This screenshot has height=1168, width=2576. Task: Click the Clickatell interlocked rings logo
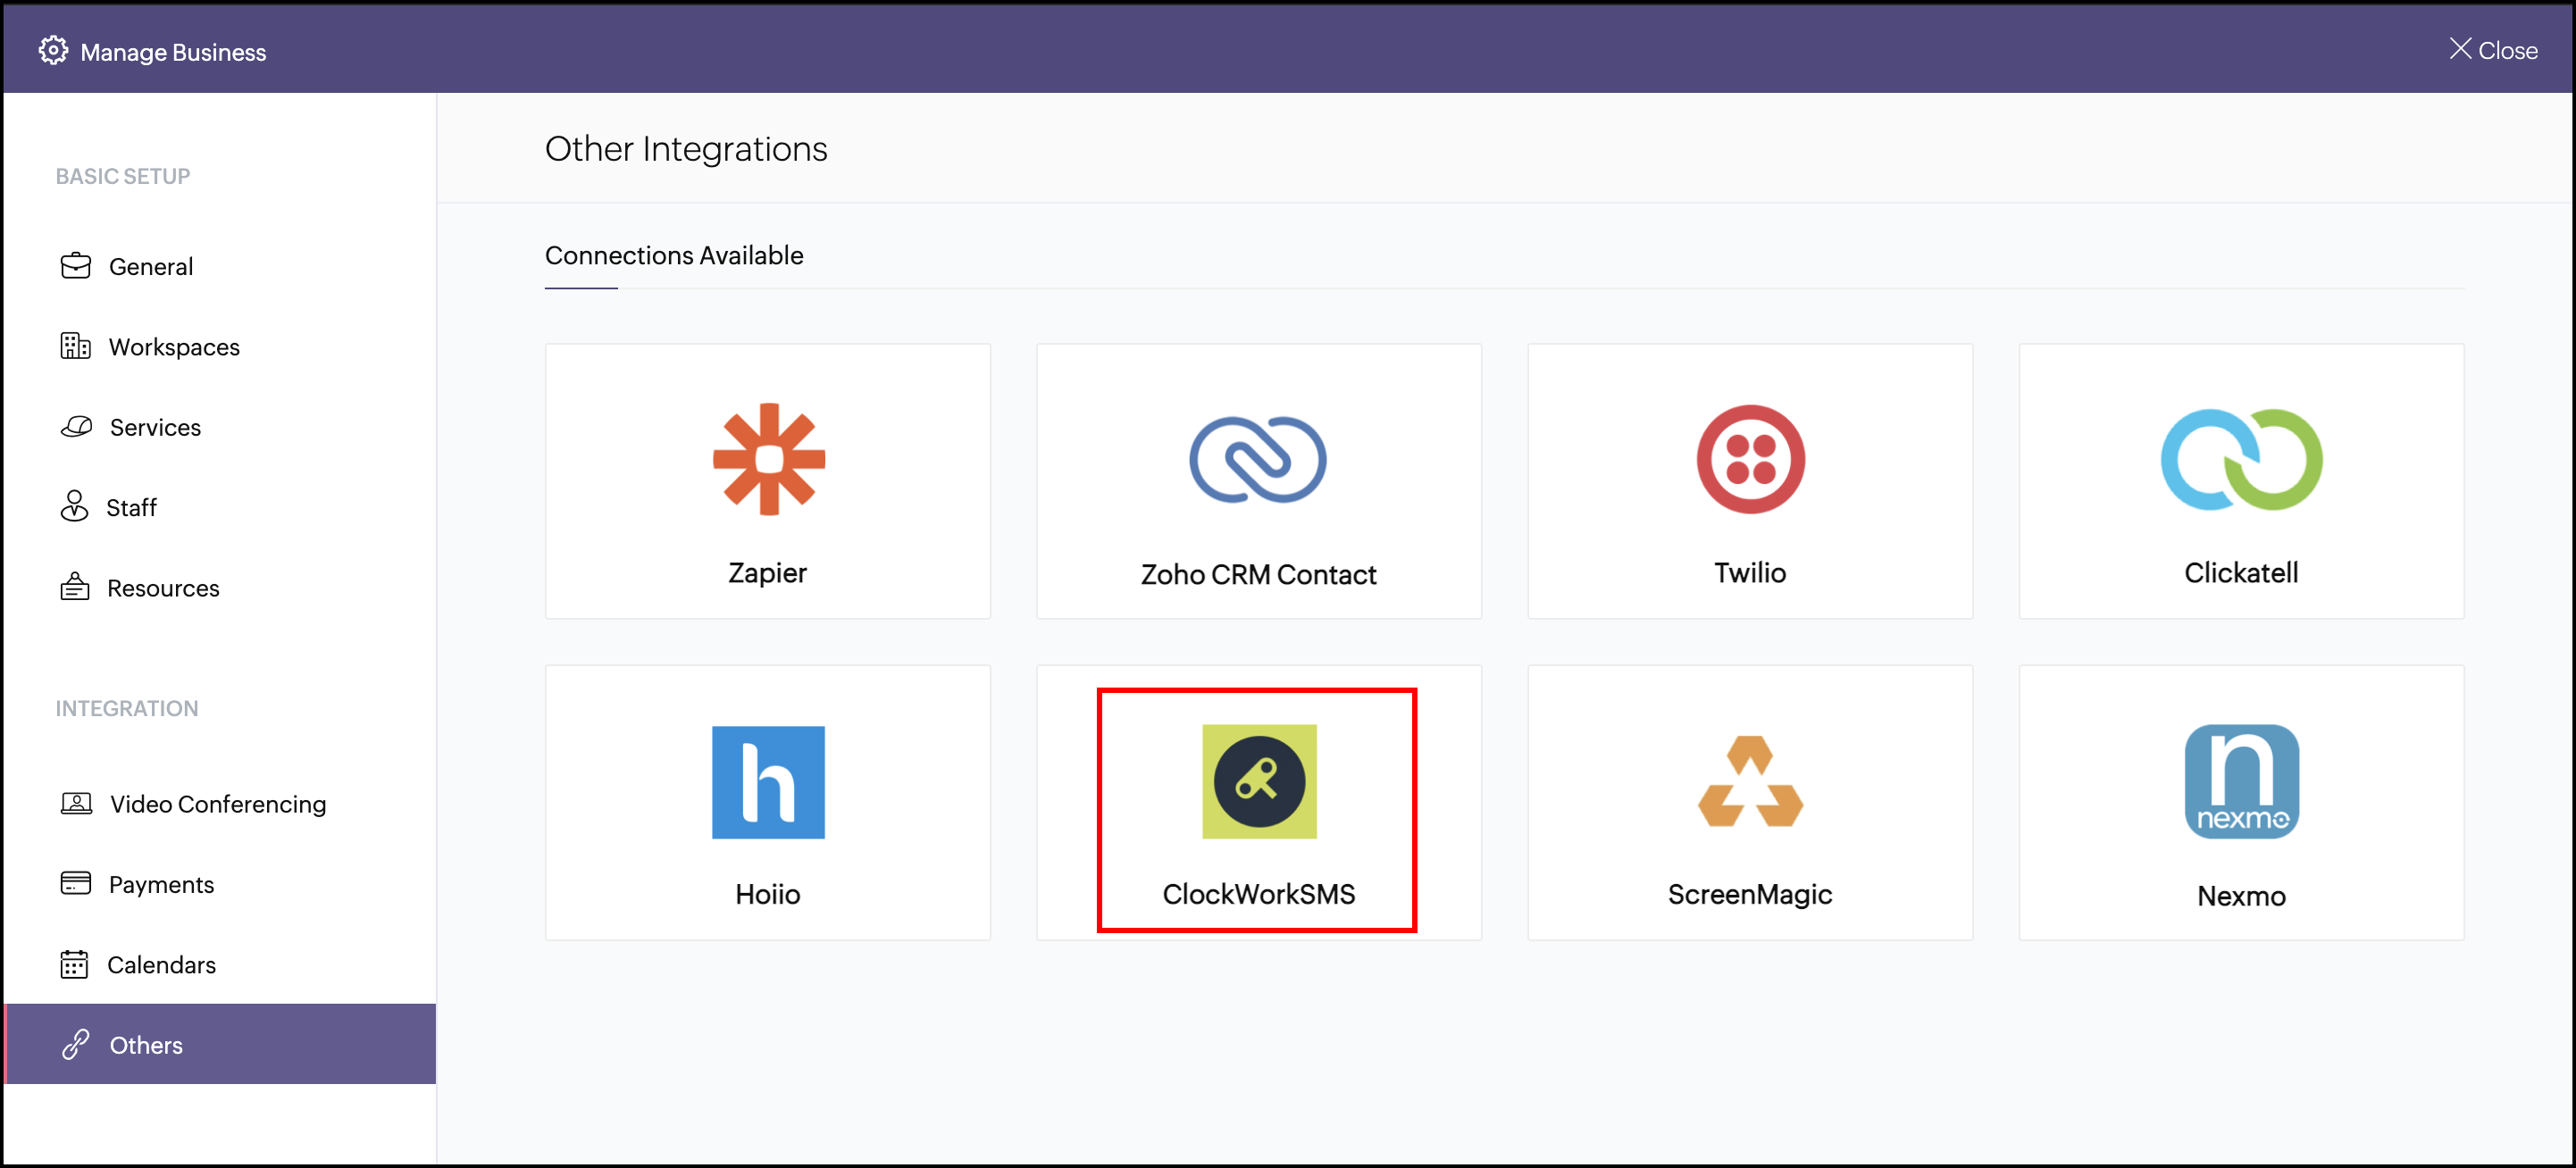click(2240, 459)
